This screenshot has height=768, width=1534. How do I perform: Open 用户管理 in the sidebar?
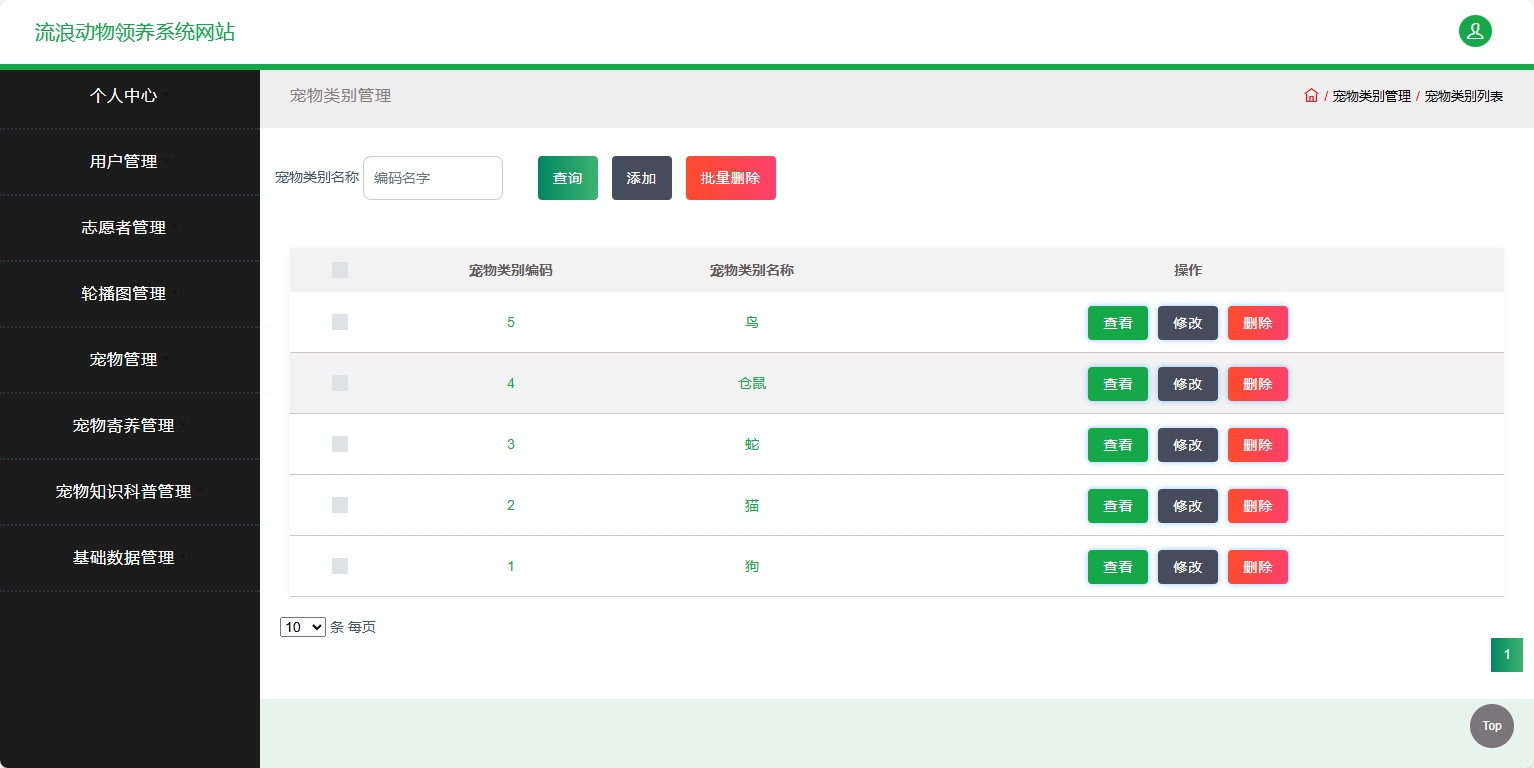pyautogui.click(x=130, y=162)
